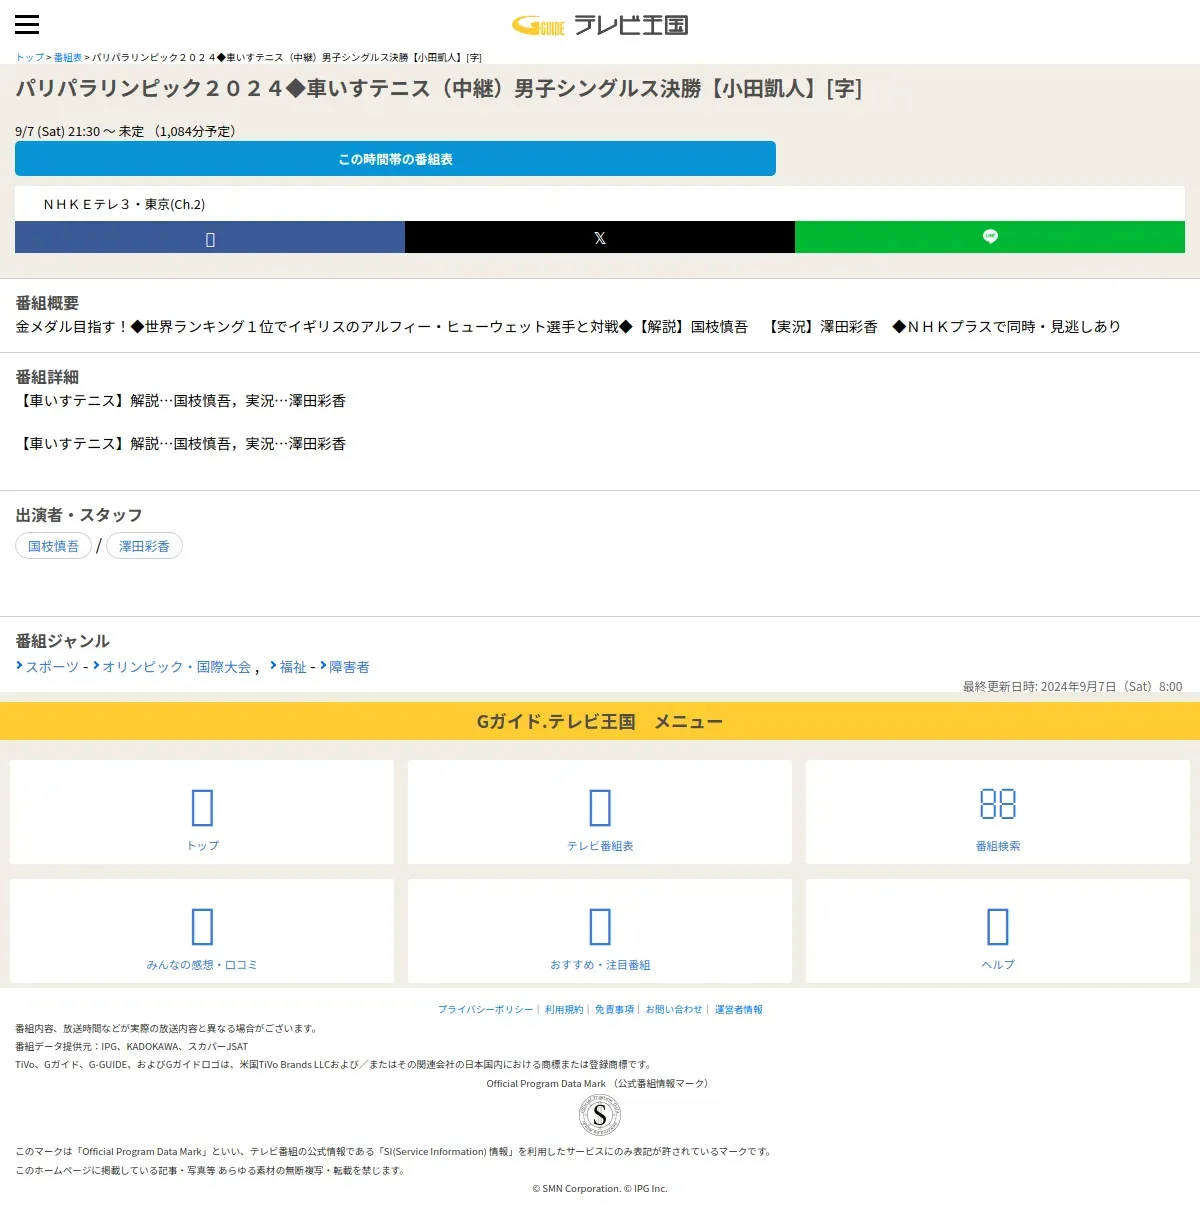Share on Facebook button
Image resolution: width=1200 pixels, height=1231 pixels.
pyautogui.click(x=210, y=237)
